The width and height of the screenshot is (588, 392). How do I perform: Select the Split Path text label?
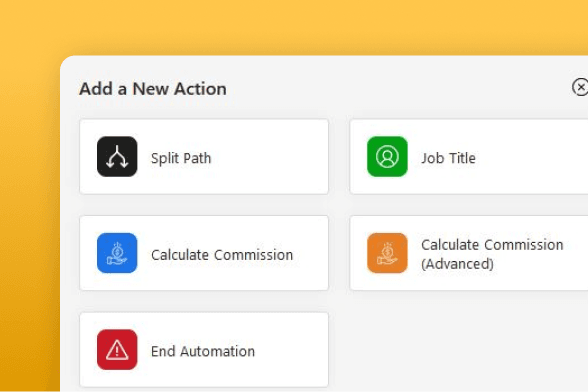pyautogui.click(x=181, y=158)
